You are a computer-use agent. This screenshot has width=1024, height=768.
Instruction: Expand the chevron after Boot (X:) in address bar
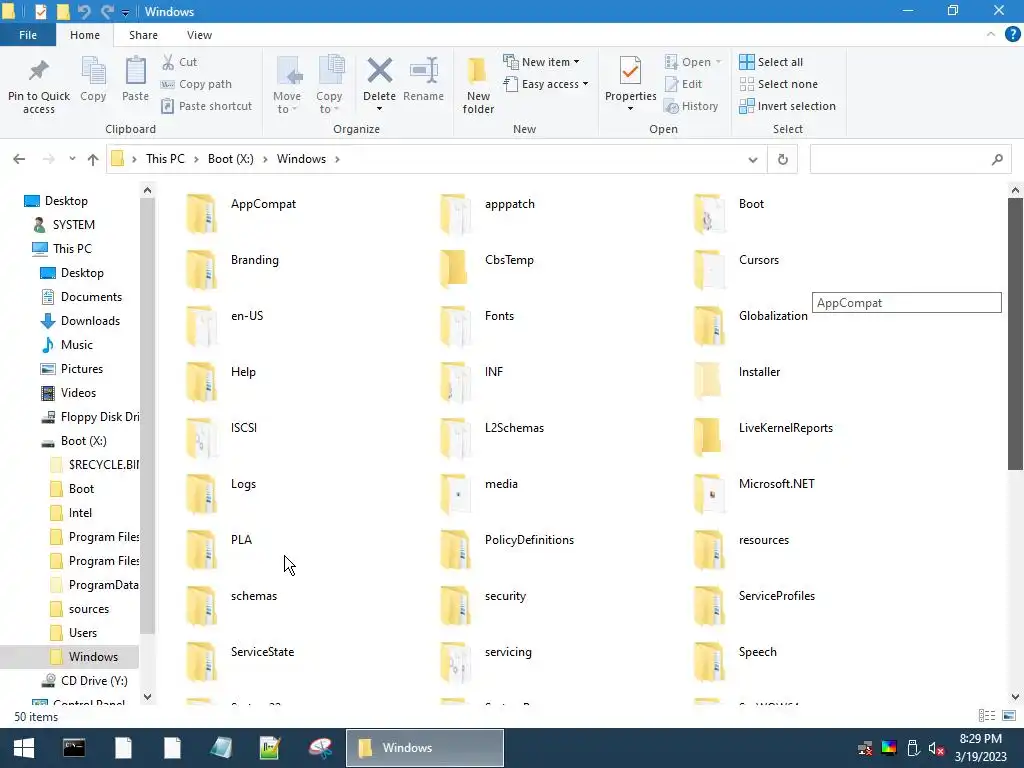point(265,159)
